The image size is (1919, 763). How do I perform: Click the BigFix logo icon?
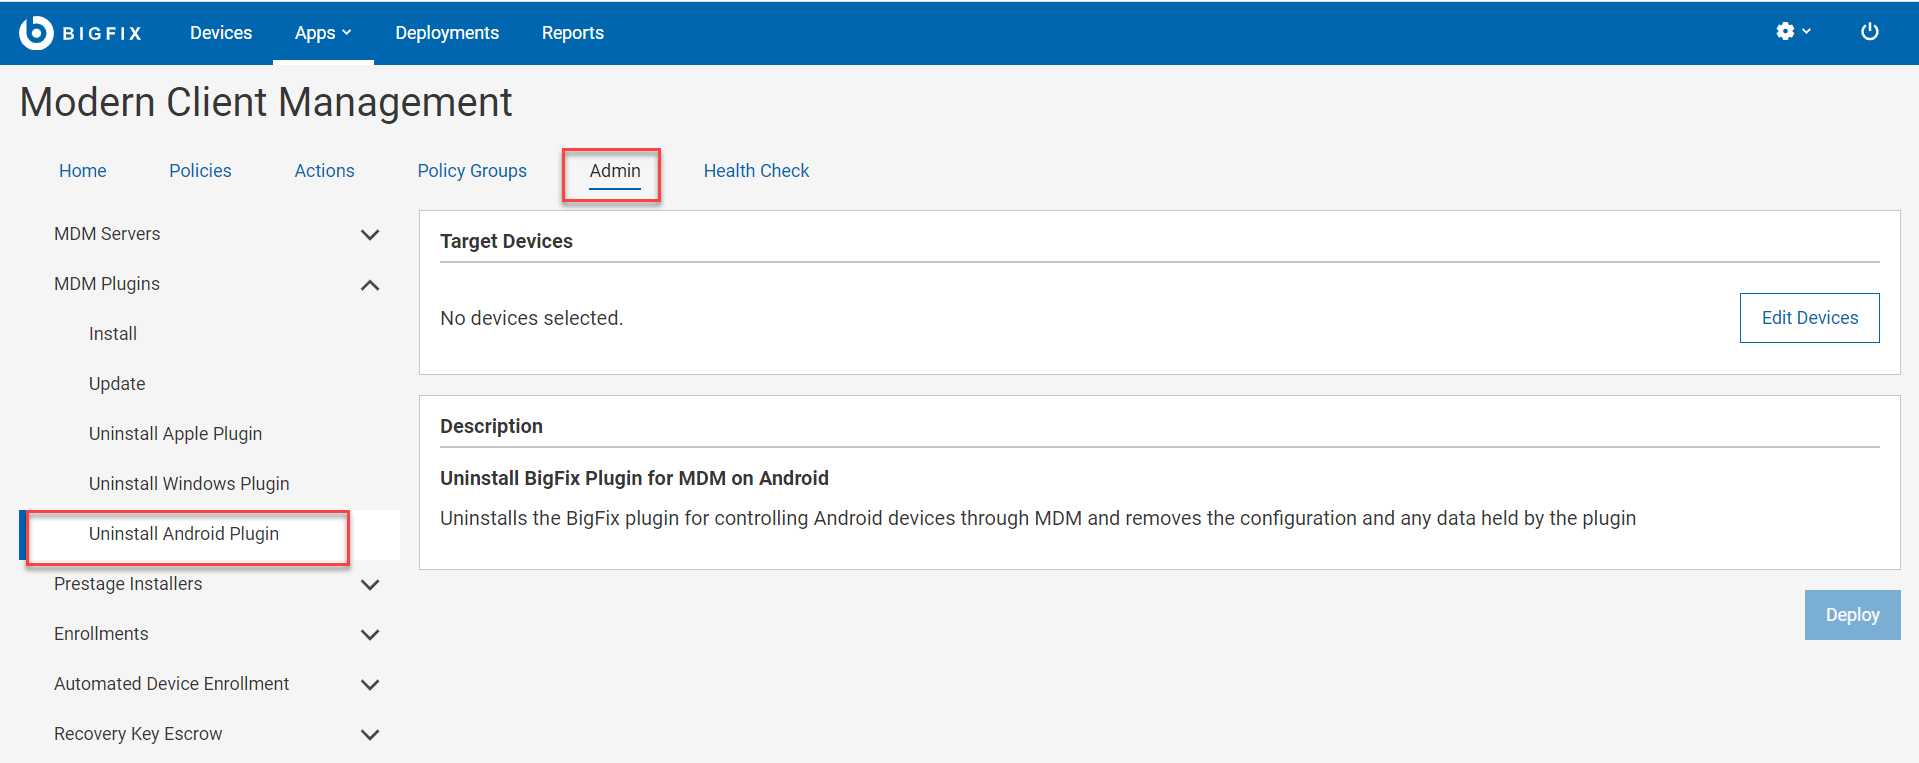click(36, 33)
